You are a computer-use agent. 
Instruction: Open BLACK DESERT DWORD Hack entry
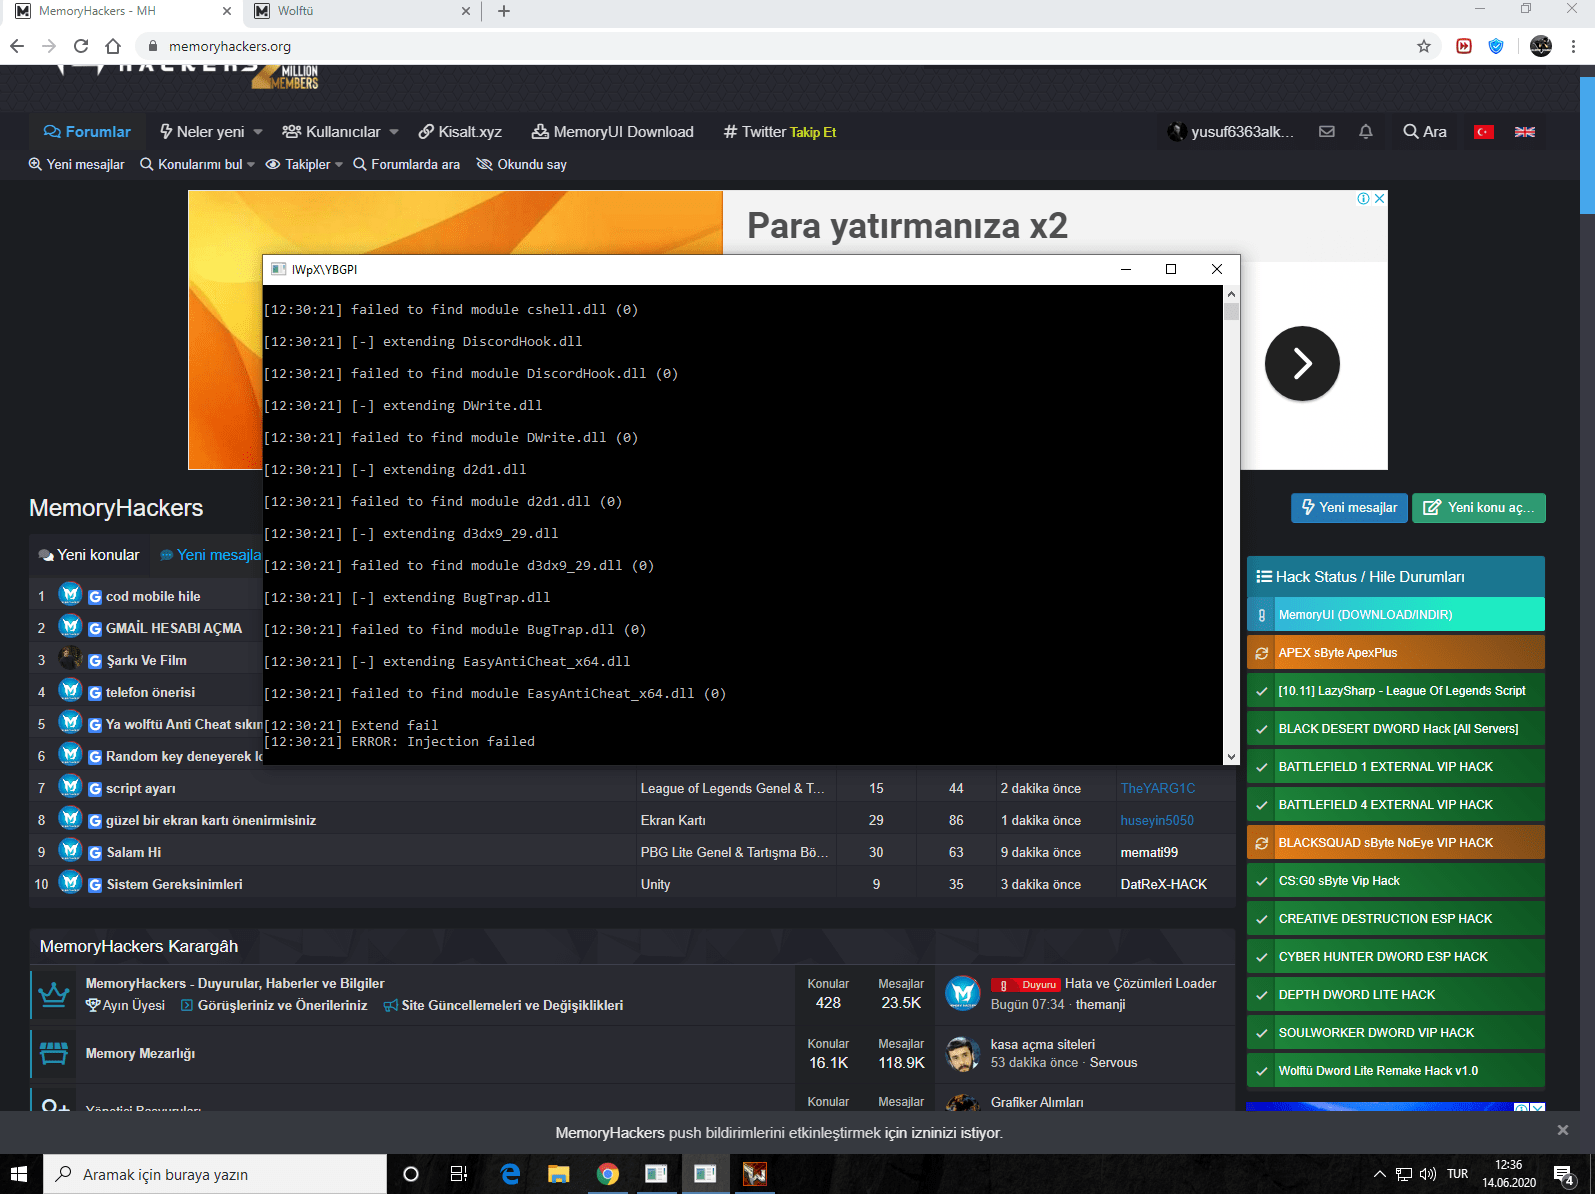point(1396,729)
